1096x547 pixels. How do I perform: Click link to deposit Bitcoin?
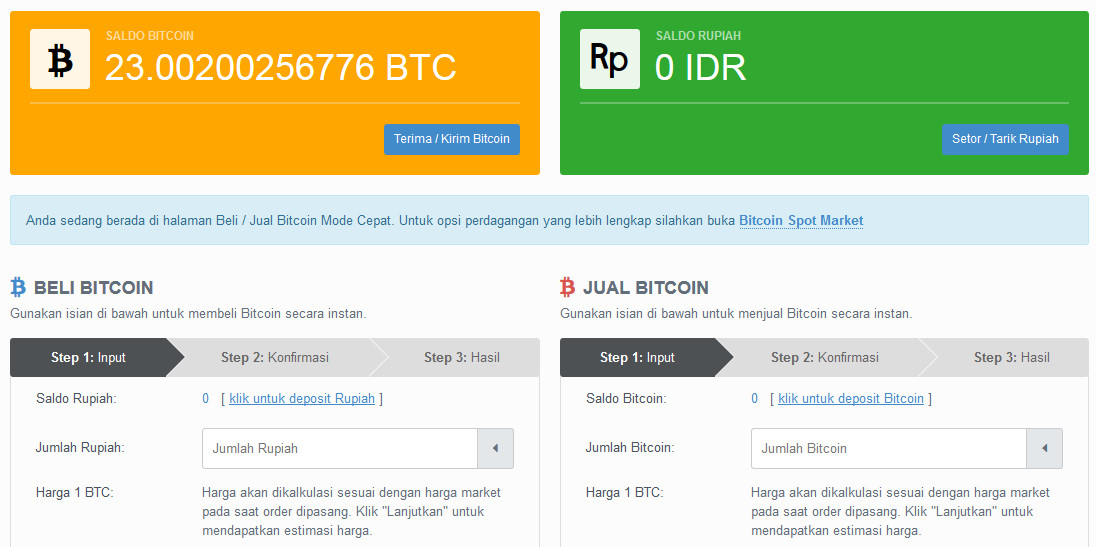coord(851,399)
